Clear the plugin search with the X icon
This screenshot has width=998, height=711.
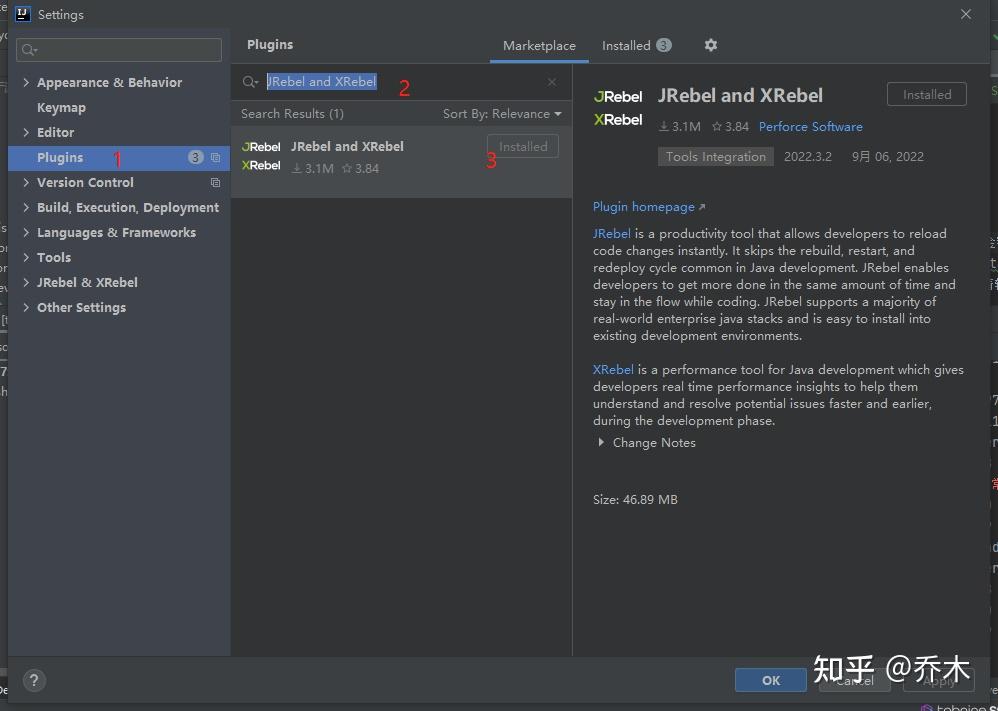[552, 82]
